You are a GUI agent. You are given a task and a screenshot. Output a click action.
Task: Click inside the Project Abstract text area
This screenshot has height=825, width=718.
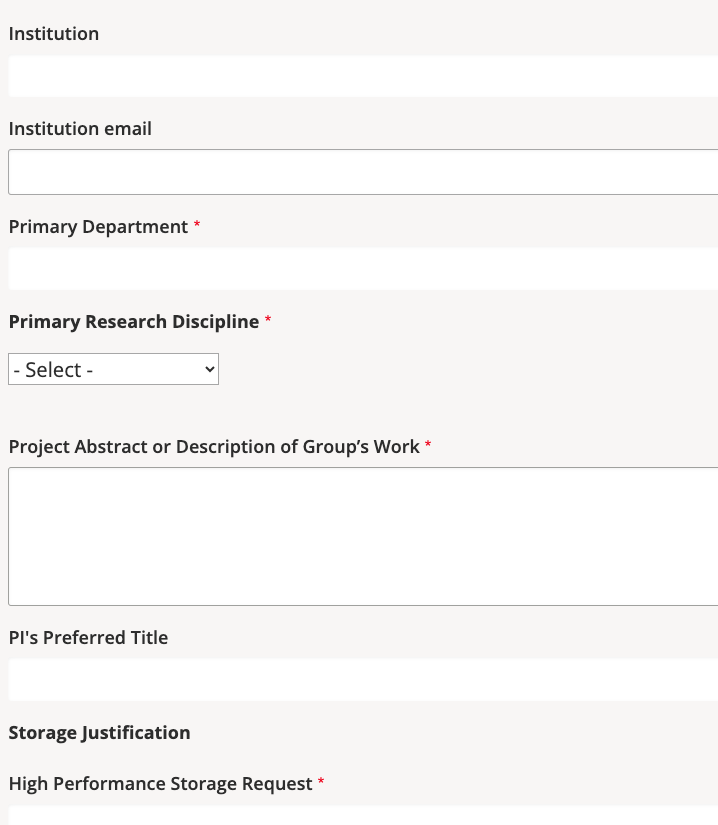coord(362,536)
